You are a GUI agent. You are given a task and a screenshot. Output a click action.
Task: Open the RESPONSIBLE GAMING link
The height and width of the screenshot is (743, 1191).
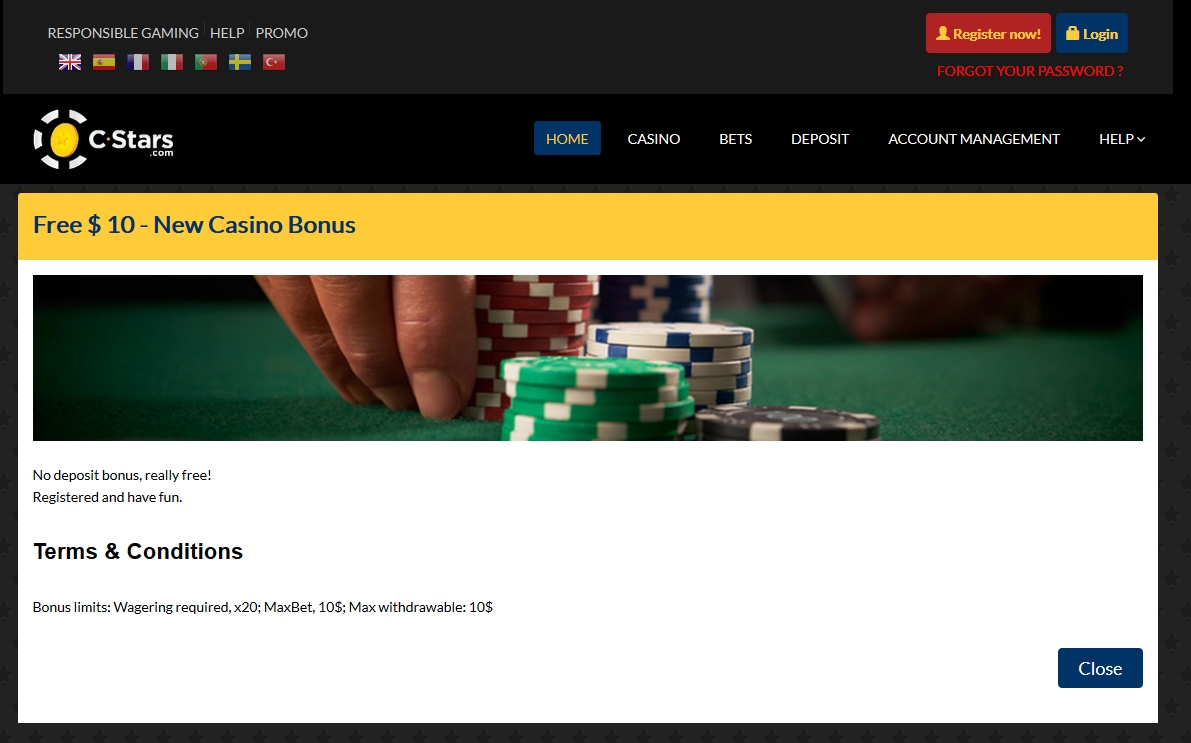123,33
